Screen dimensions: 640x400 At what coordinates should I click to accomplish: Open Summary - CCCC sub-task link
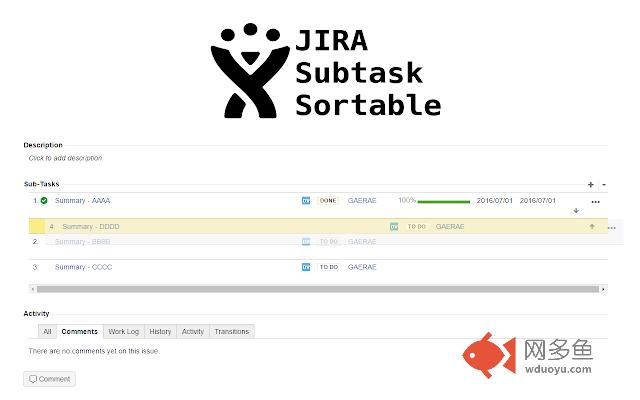(x=83, y=267)
